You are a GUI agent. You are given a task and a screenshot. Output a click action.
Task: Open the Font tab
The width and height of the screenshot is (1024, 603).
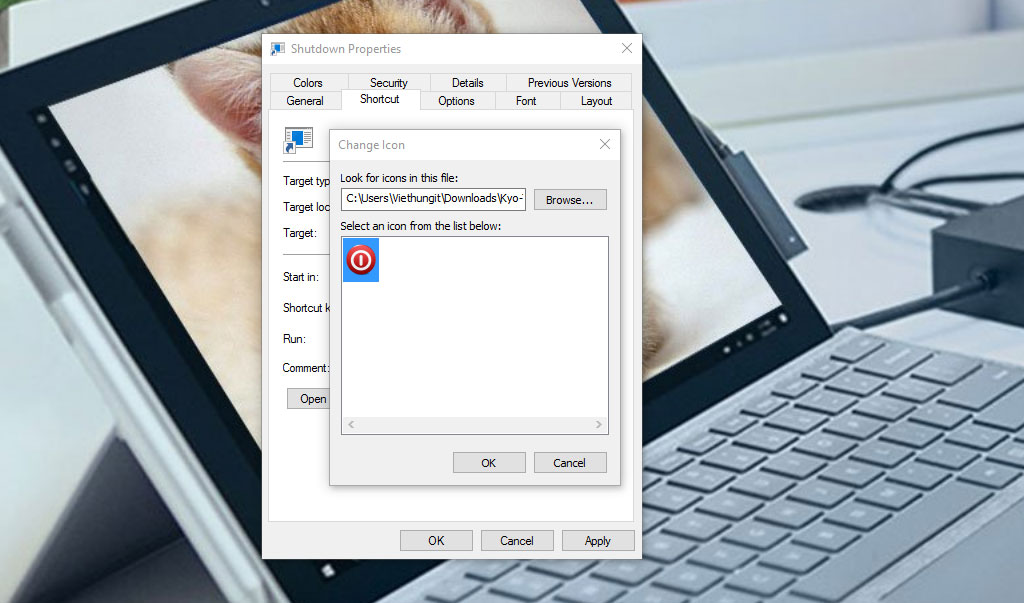526,101
